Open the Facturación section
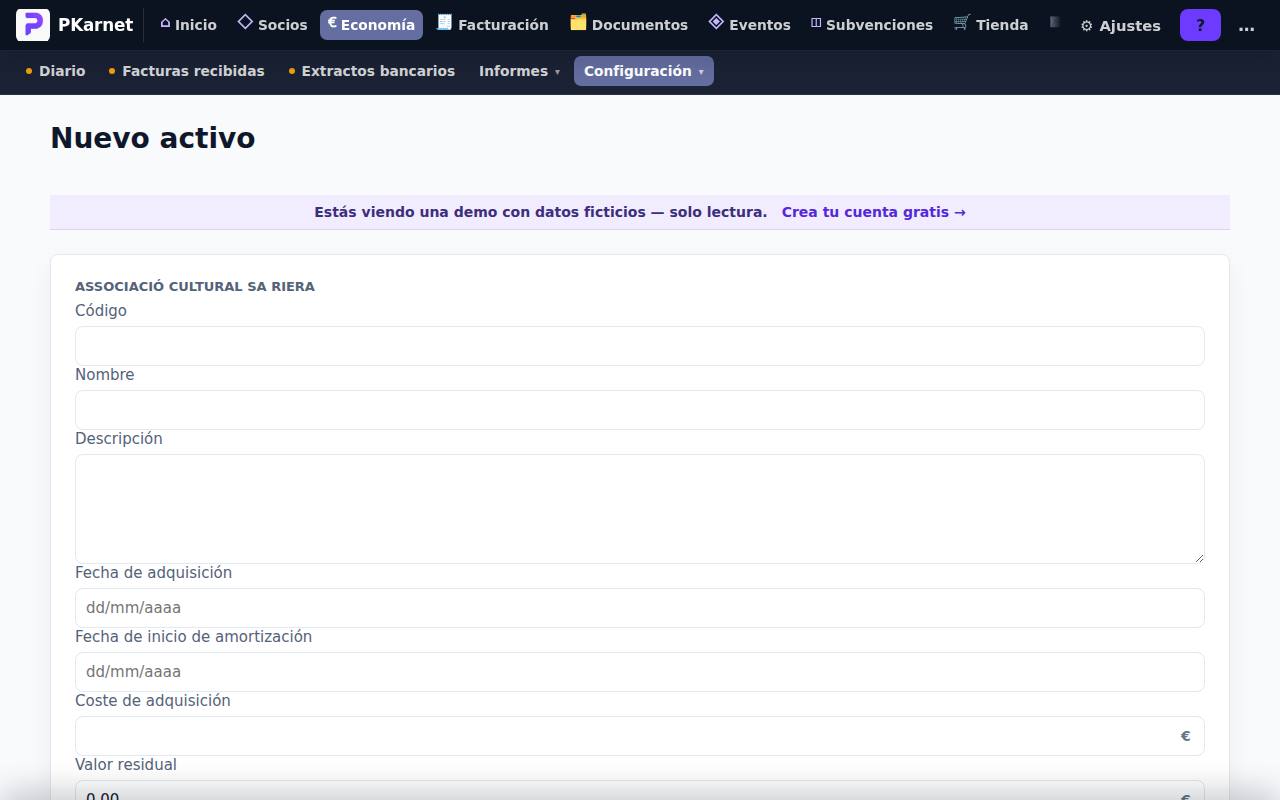The width and height of the screenshot is (1280, 800). click(x=493, y=25)
